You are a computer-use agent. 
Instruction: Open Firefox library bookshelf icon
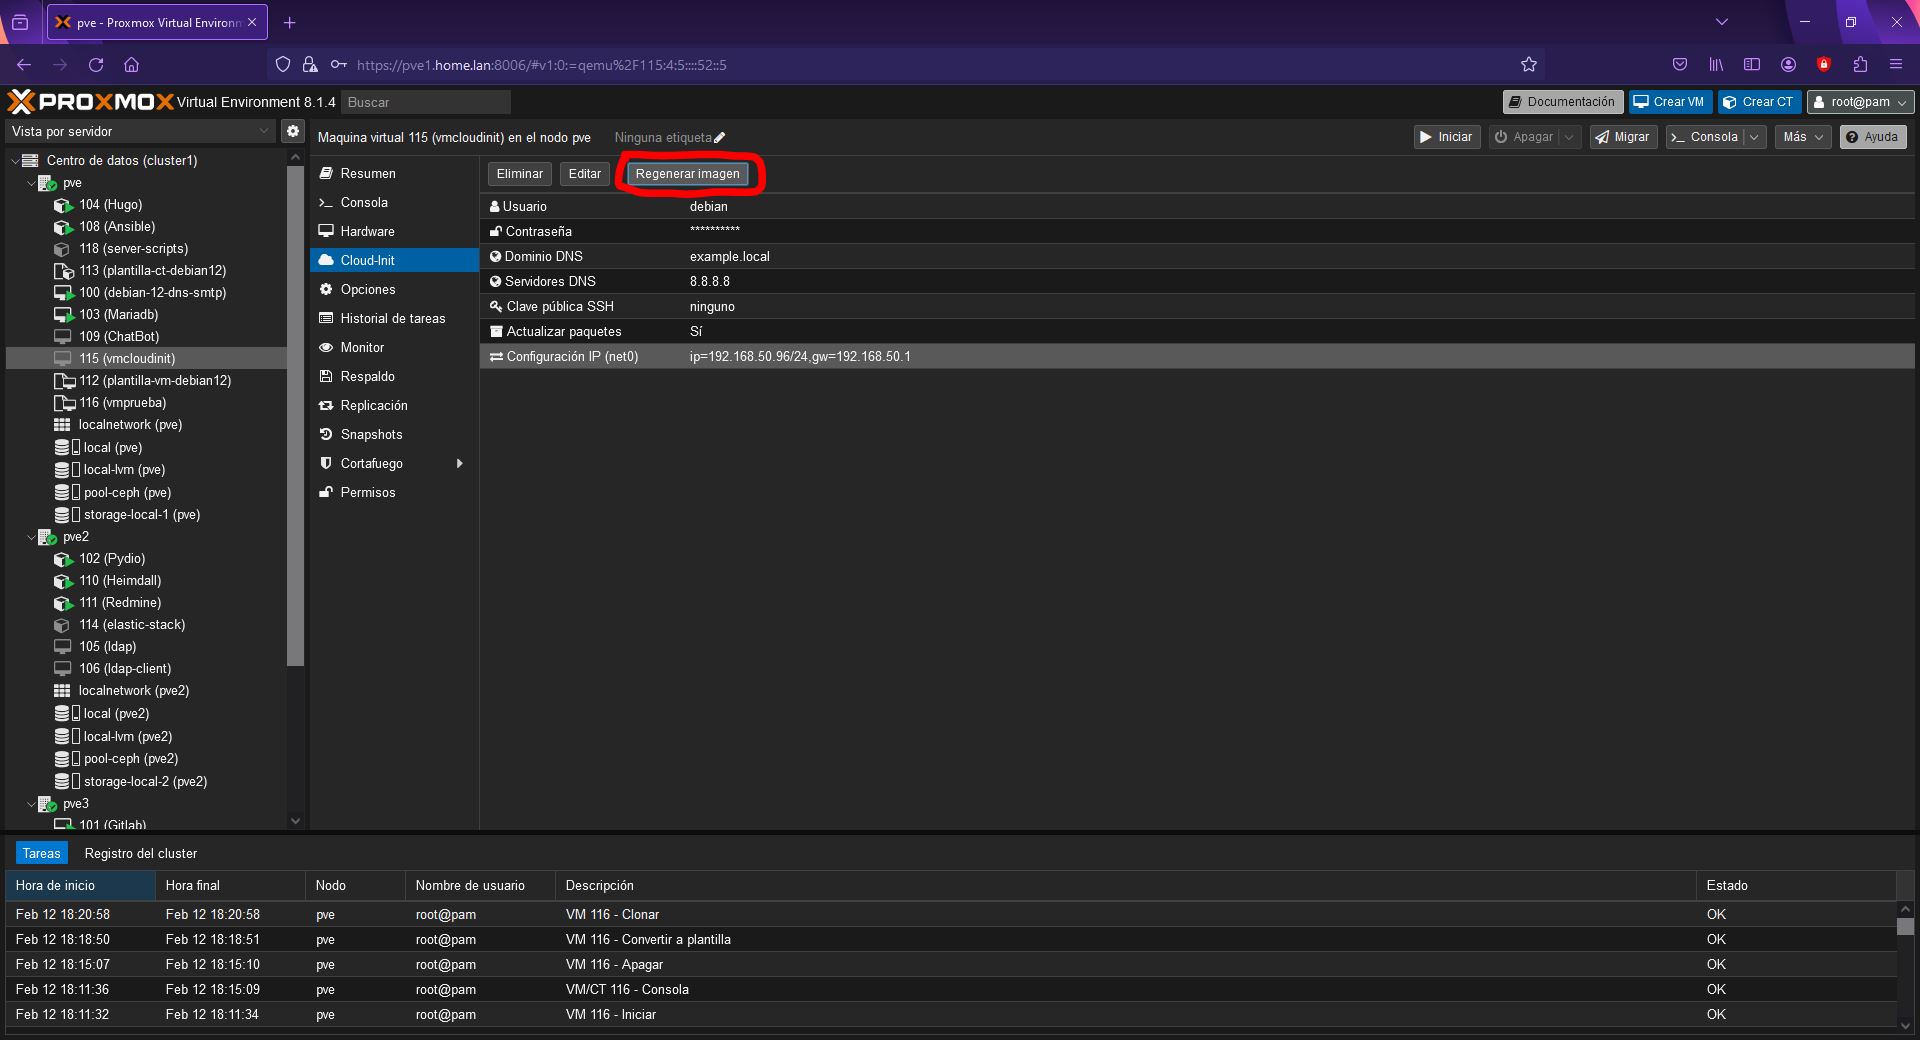click(1716, 65)
